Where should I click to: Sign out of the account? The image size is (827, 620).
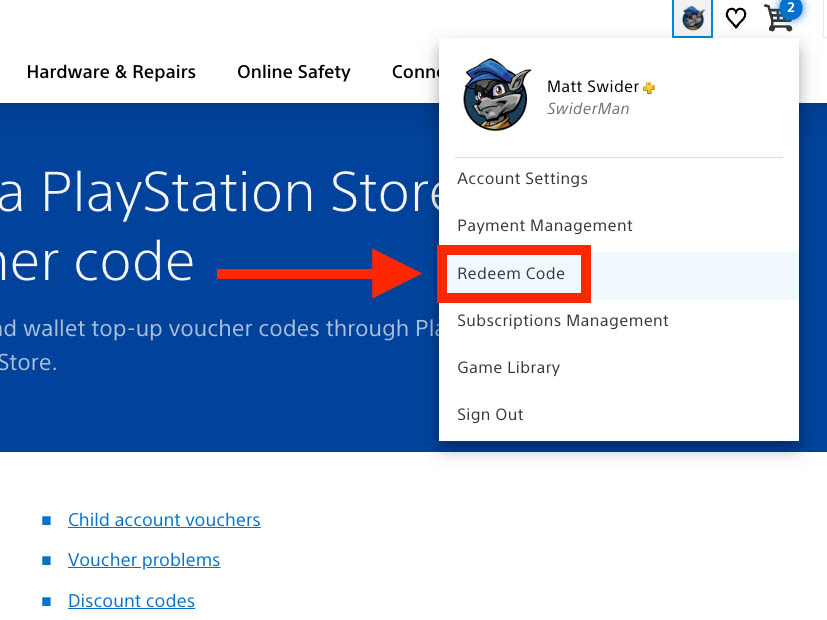(x=490, y=414)
